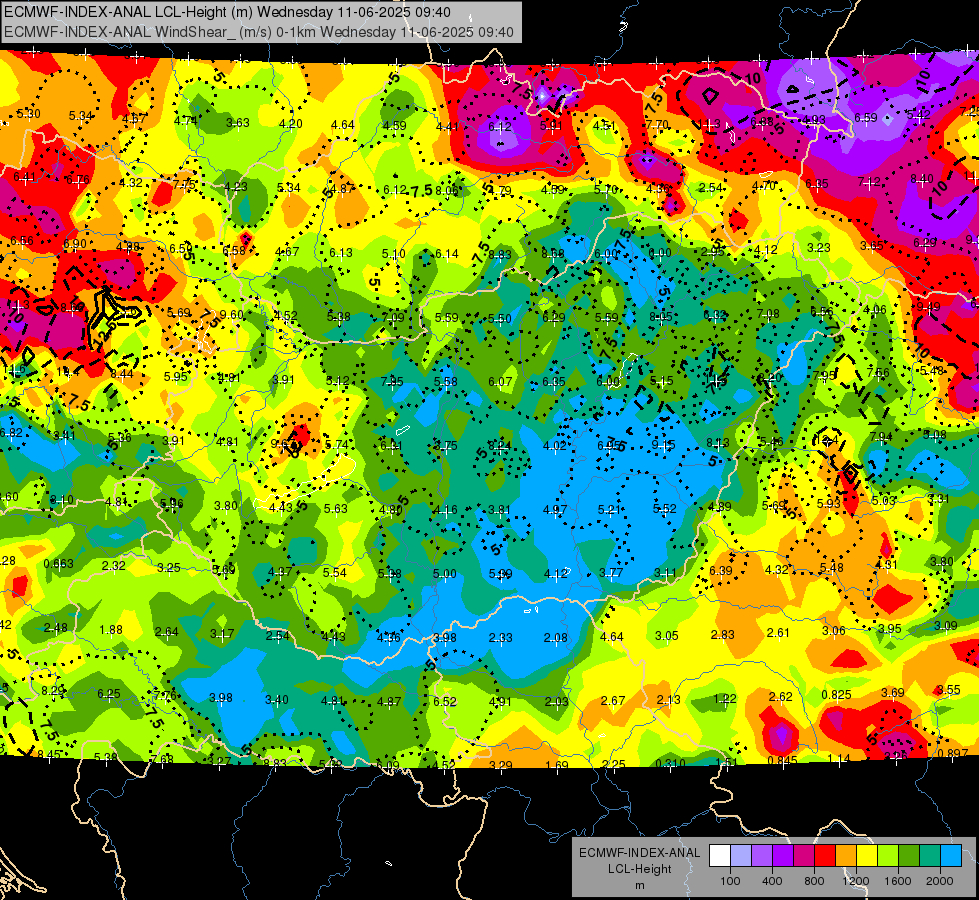Select the vivid violet legend swatch right of 400
This screenshot has width=979, height=900.
coord(783,856)
